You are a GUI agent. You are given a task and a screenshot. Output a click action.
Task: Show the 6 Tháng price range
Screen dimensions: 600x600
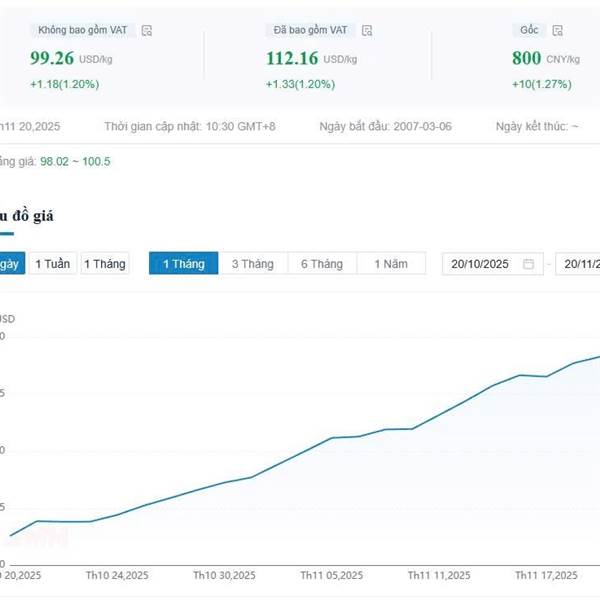pos(322,264)
